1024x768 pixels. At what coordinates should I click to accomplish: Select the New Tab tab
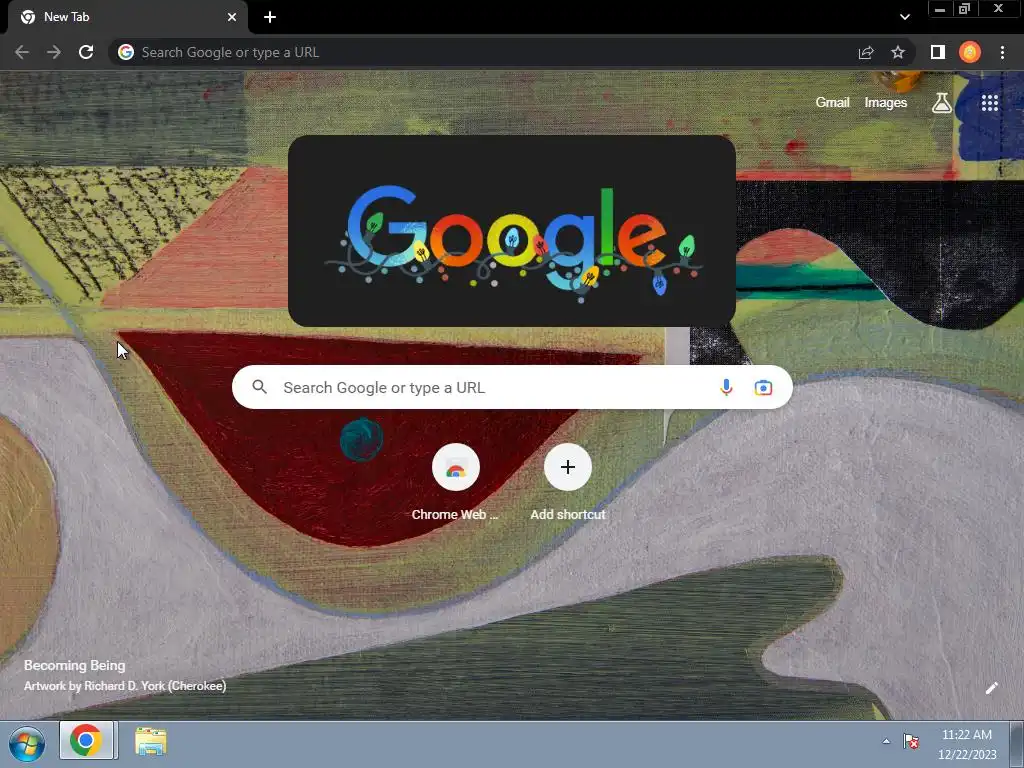point(127,17)
